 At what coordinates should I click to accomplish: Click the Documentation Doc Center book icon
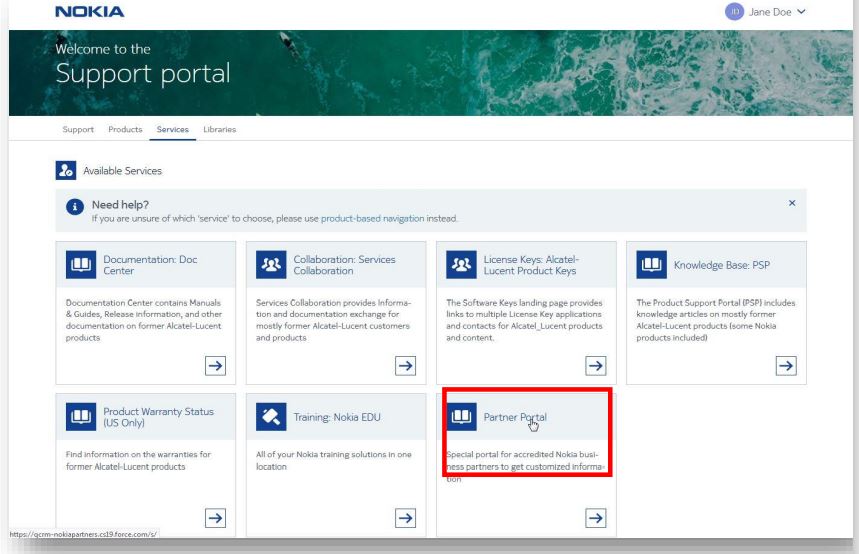(81, 264)
